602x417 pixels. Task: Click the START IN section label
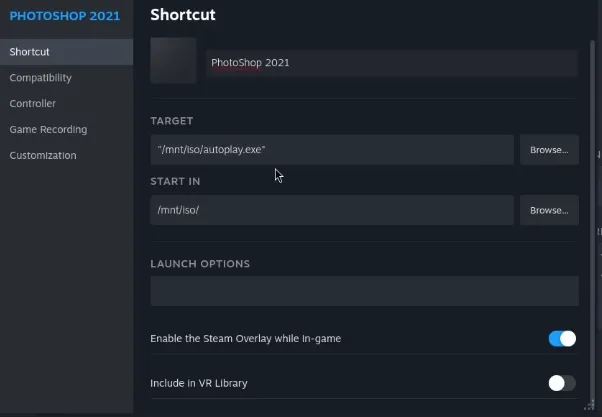(x=175, y=181)
